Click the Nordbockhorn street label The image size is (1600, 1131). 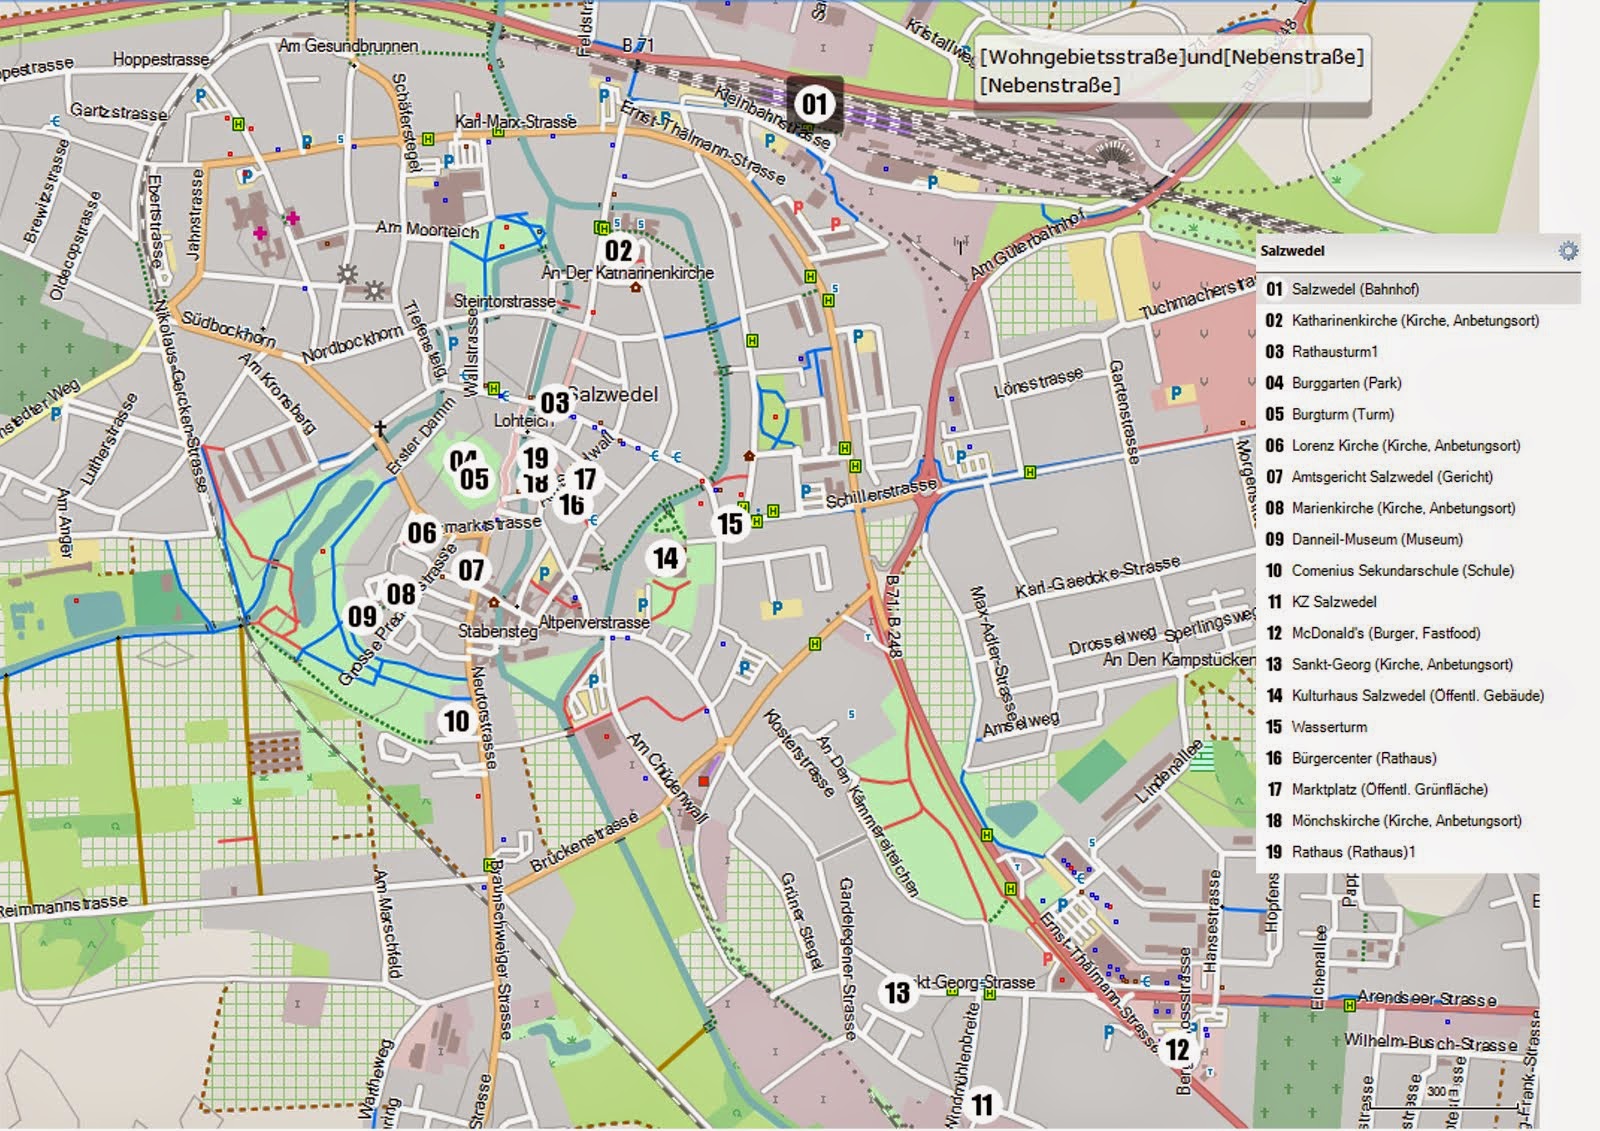pos(352,343)
